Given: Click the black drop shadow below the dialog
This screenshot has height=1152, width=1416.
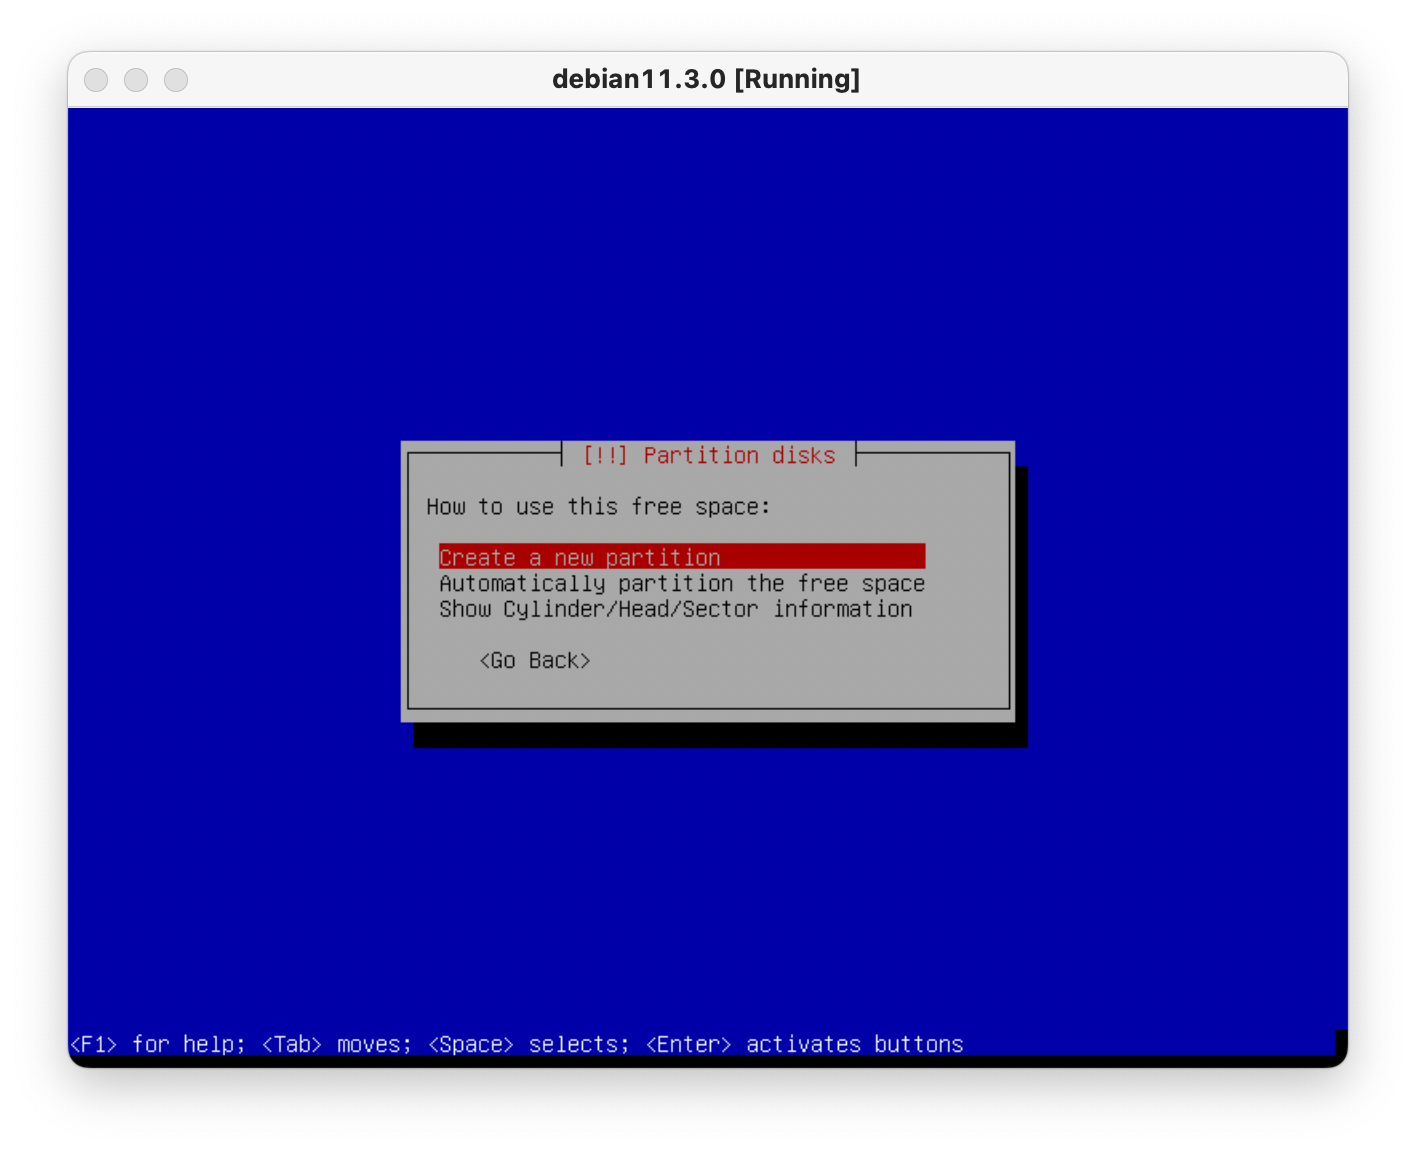Looking at the screenshot, I should [720, 735].
